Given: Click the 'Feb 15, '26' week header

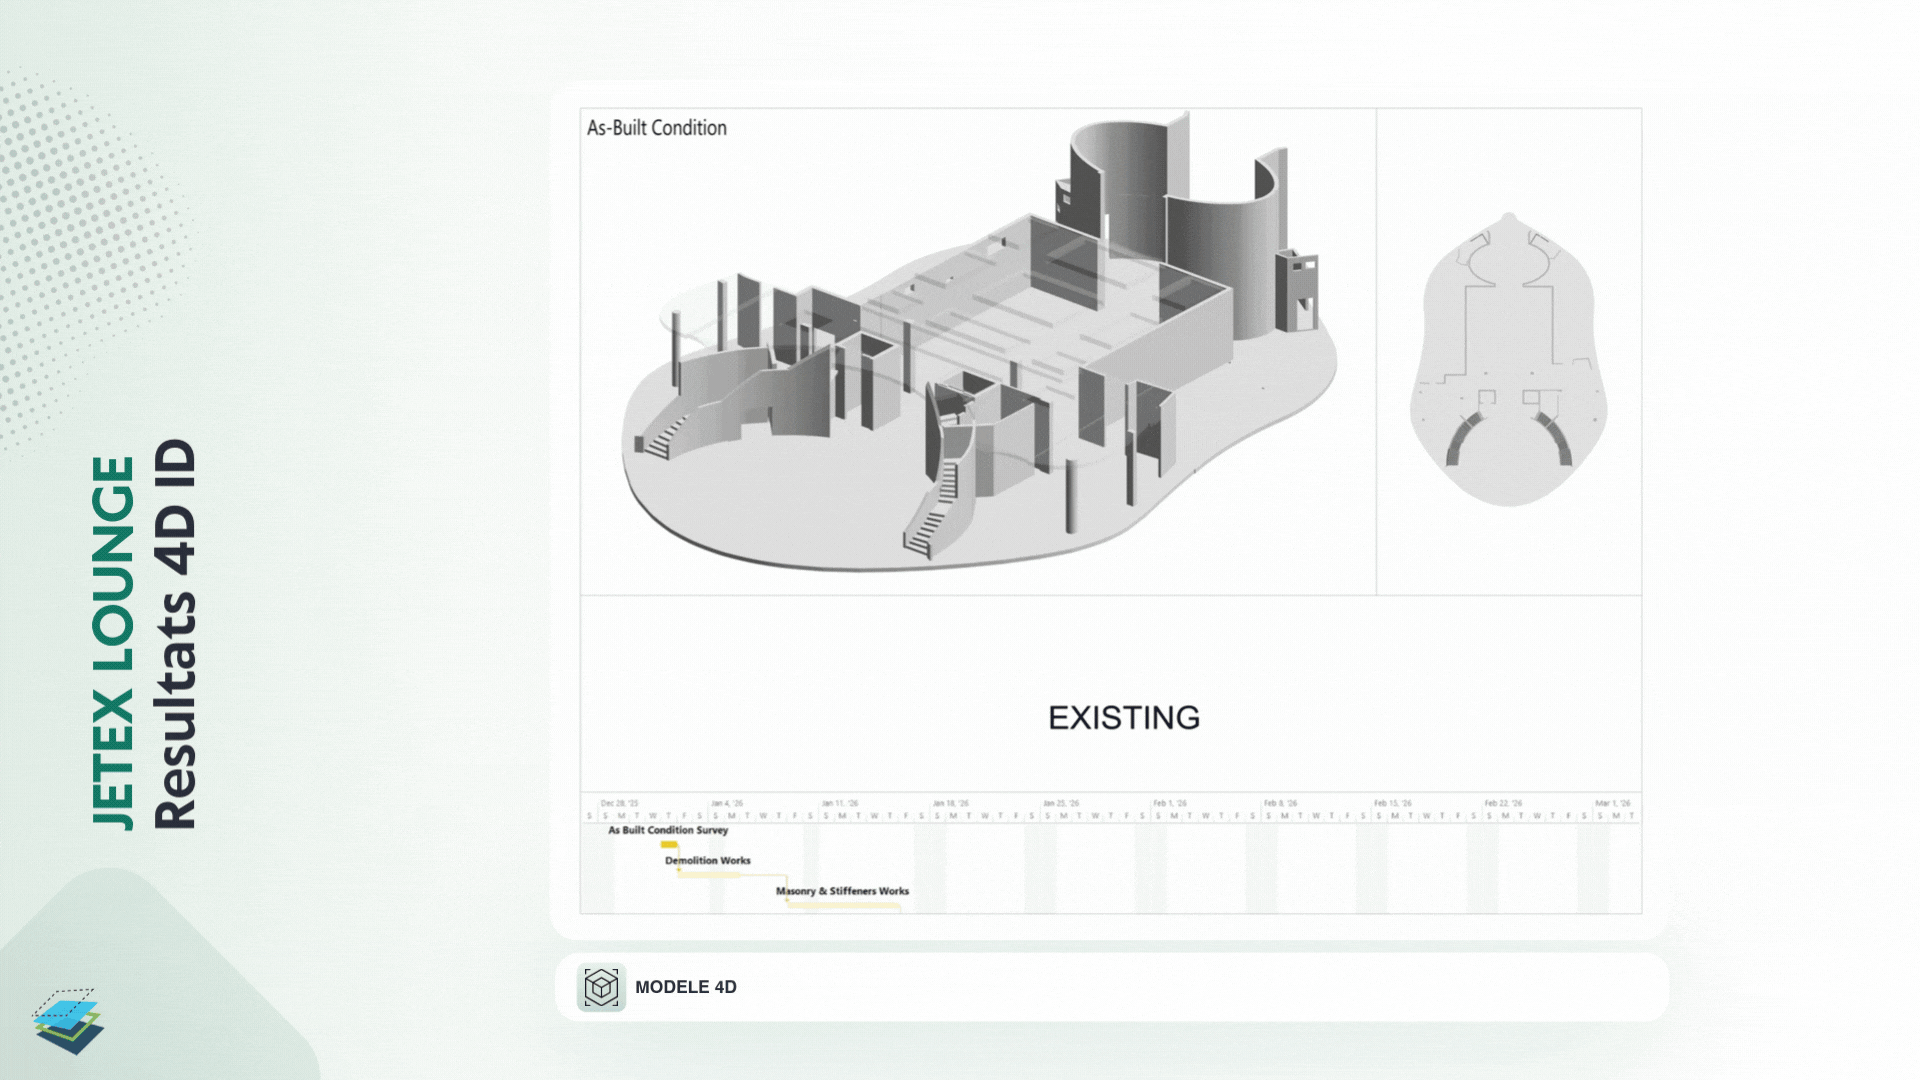Looking at the screenshot, I should coord(1393,803).
